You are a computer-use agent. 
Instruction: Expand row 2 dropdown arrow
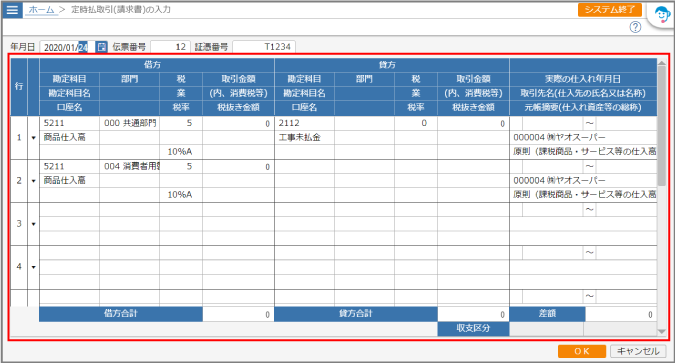pos(34,181)
